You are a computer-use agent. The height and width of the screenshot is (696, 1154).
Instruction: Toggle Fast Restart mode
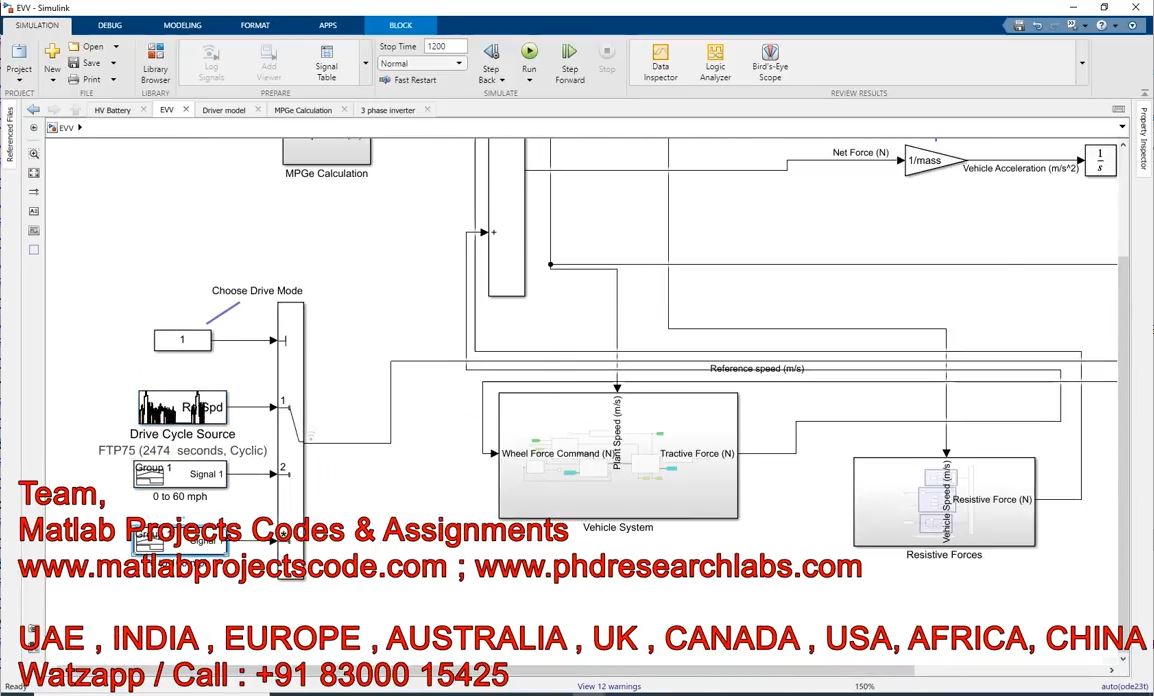(x=408, y=80)
